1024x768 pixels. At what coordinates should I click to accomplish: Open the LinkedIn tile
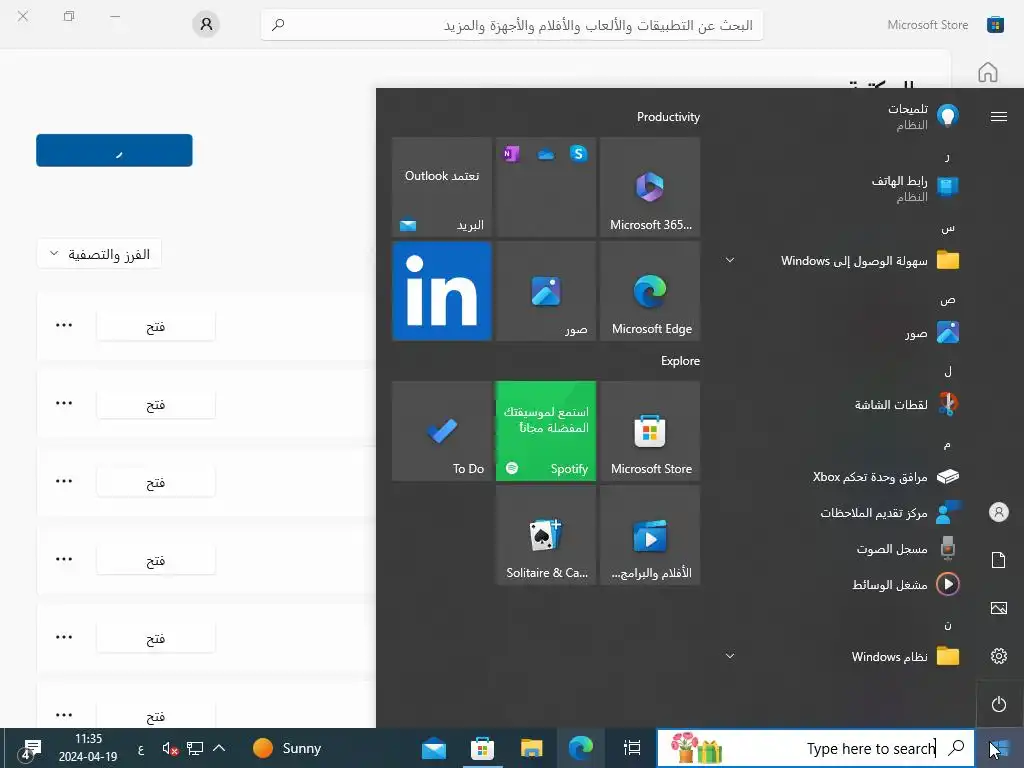click(441, 291)
